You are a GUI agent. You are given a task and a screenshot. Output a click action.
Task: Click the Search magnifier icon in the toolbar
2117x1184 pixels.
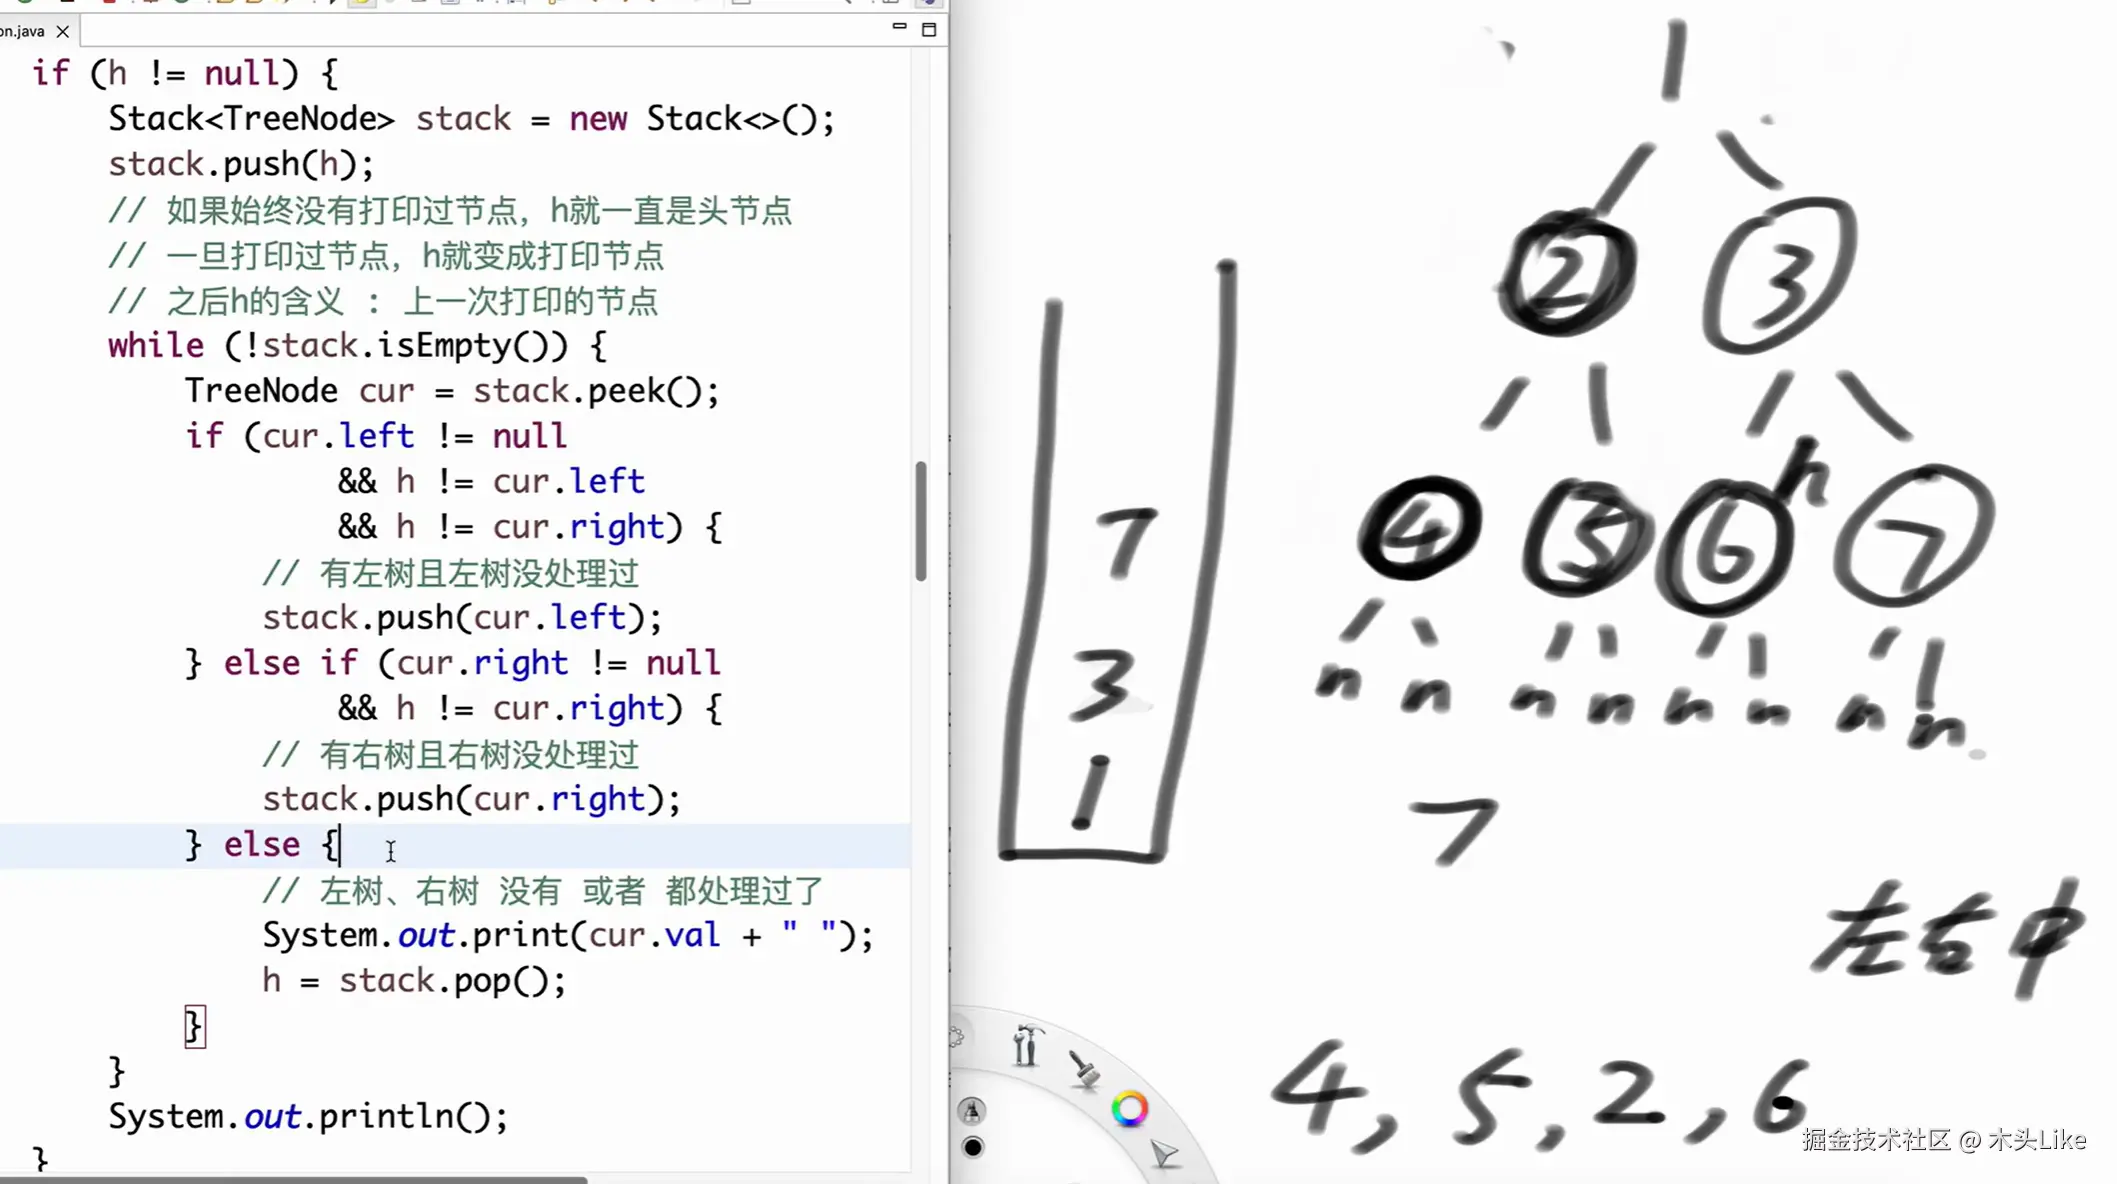click(x=850, y=4)
